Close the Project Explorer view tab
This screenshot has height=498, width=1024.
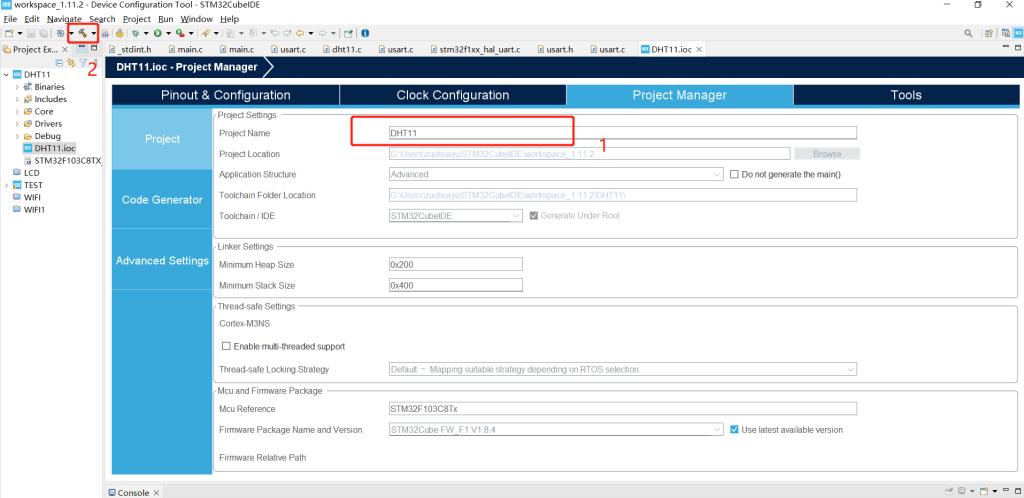tap(65, 50)
